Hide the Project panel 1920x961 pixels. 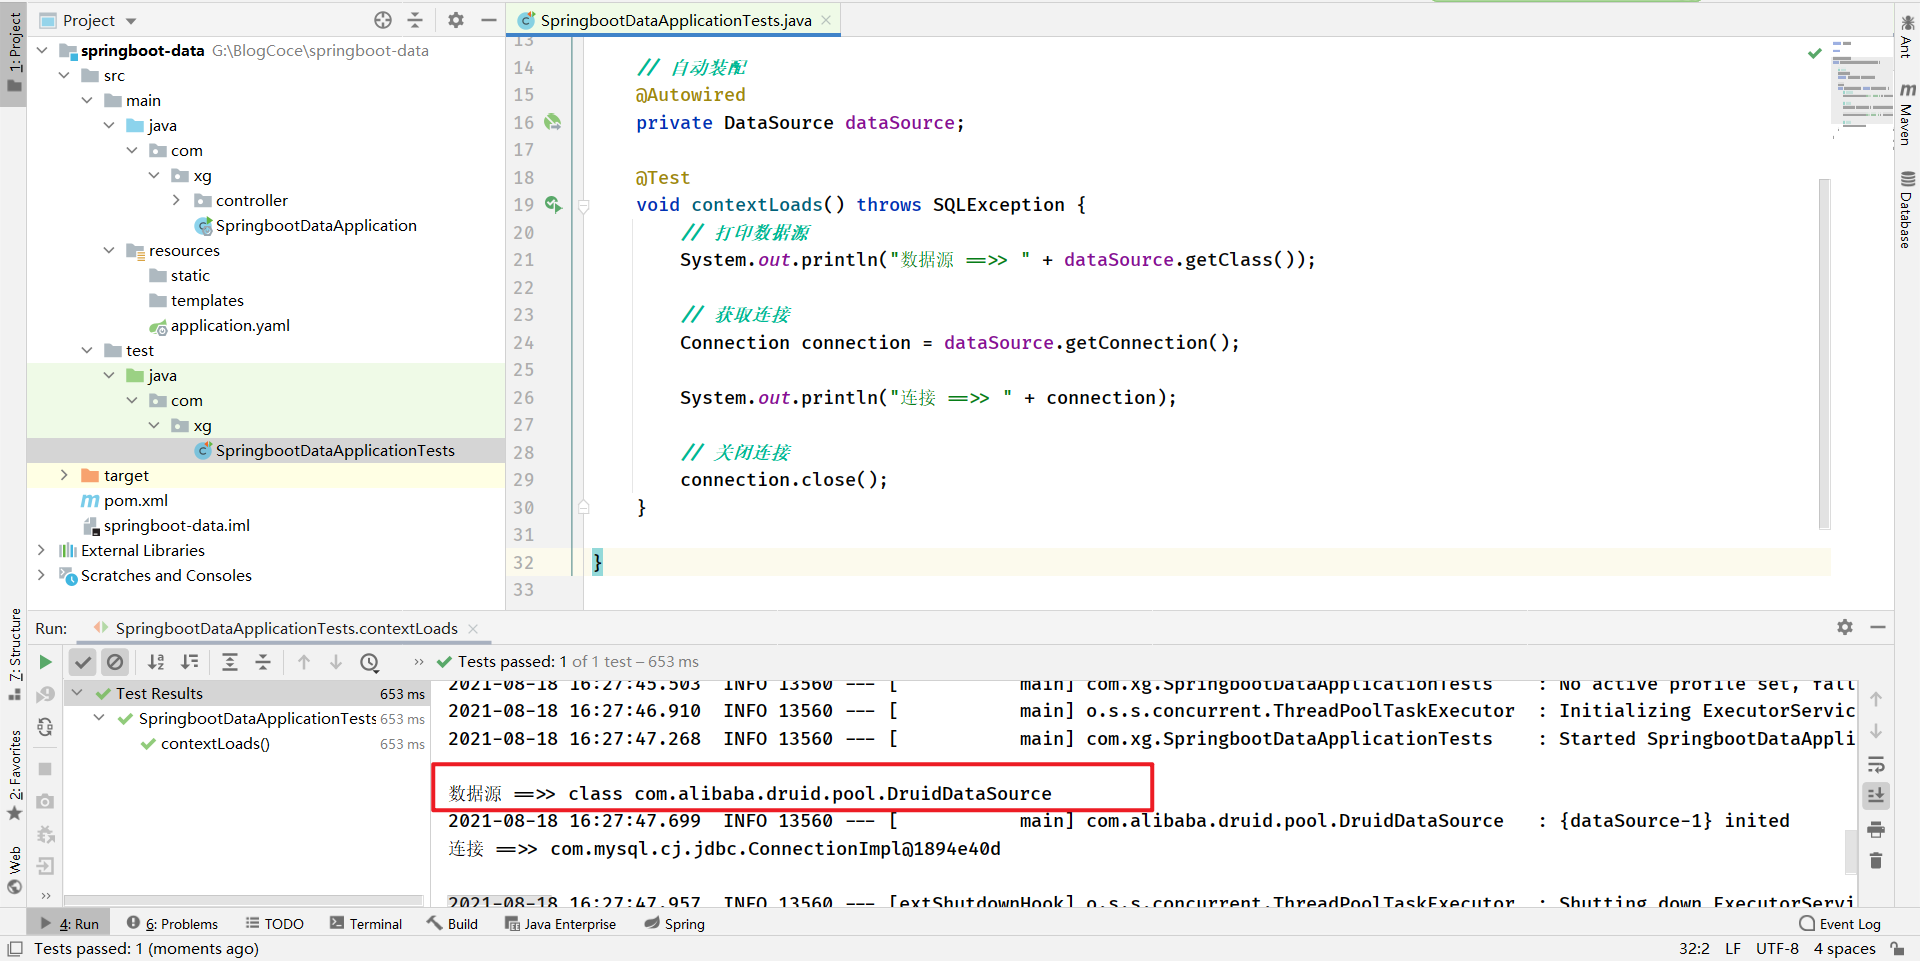[488, 20]
